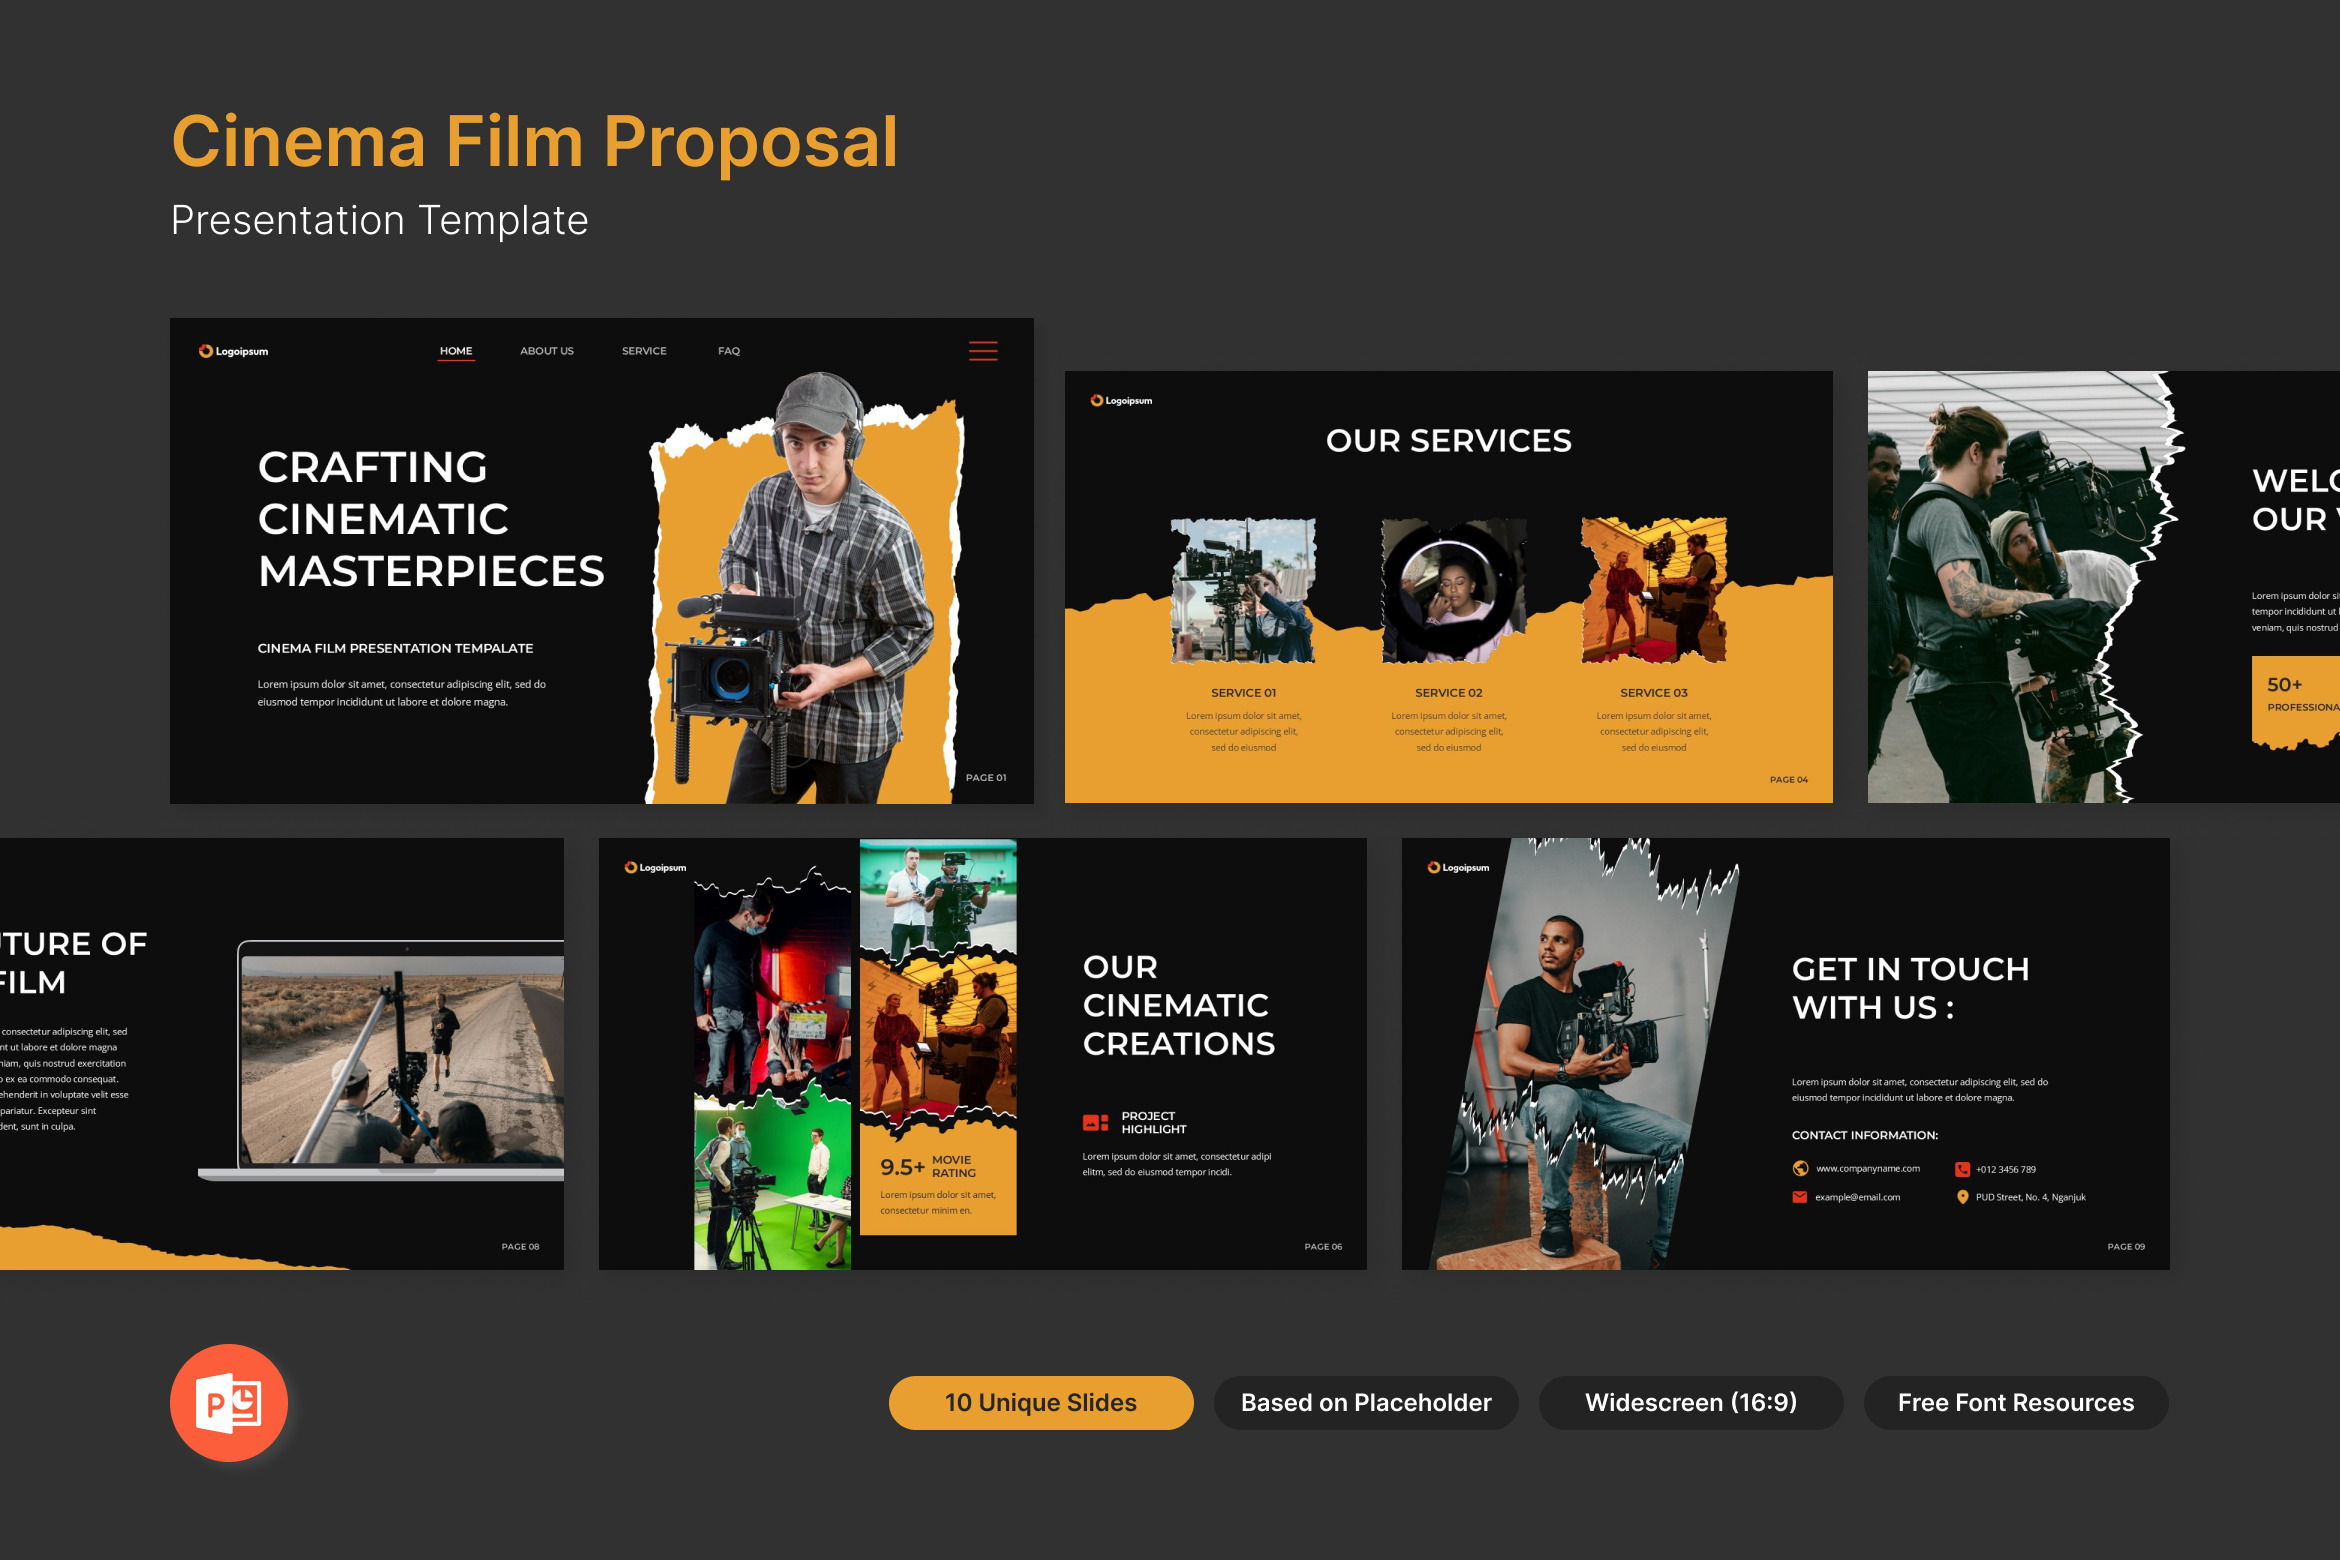Click the www.companyname.com link

pos(1867,1168)
